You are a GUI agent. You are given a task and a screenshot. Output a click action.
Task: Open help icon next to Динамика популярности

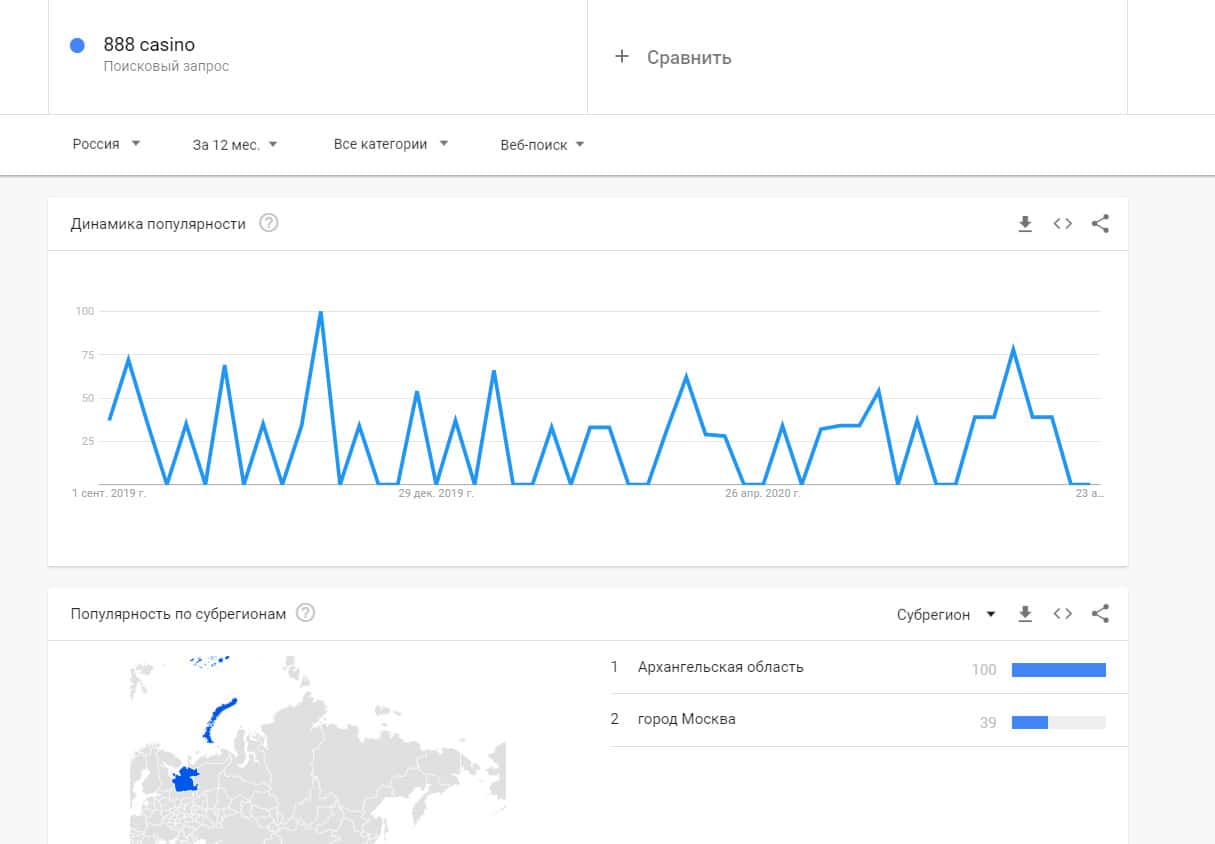tap(269, 223)
